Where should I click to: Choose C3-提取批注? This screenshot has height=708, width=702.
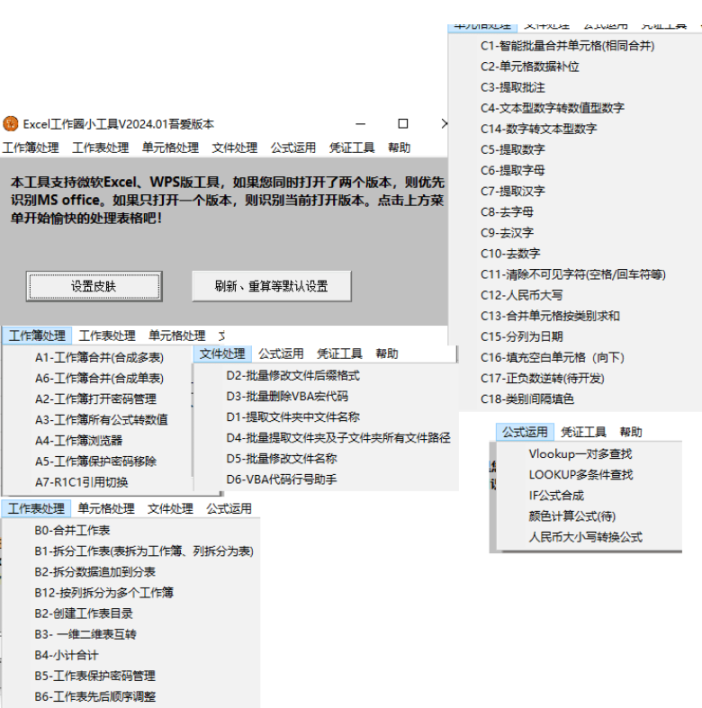point(513,87)
